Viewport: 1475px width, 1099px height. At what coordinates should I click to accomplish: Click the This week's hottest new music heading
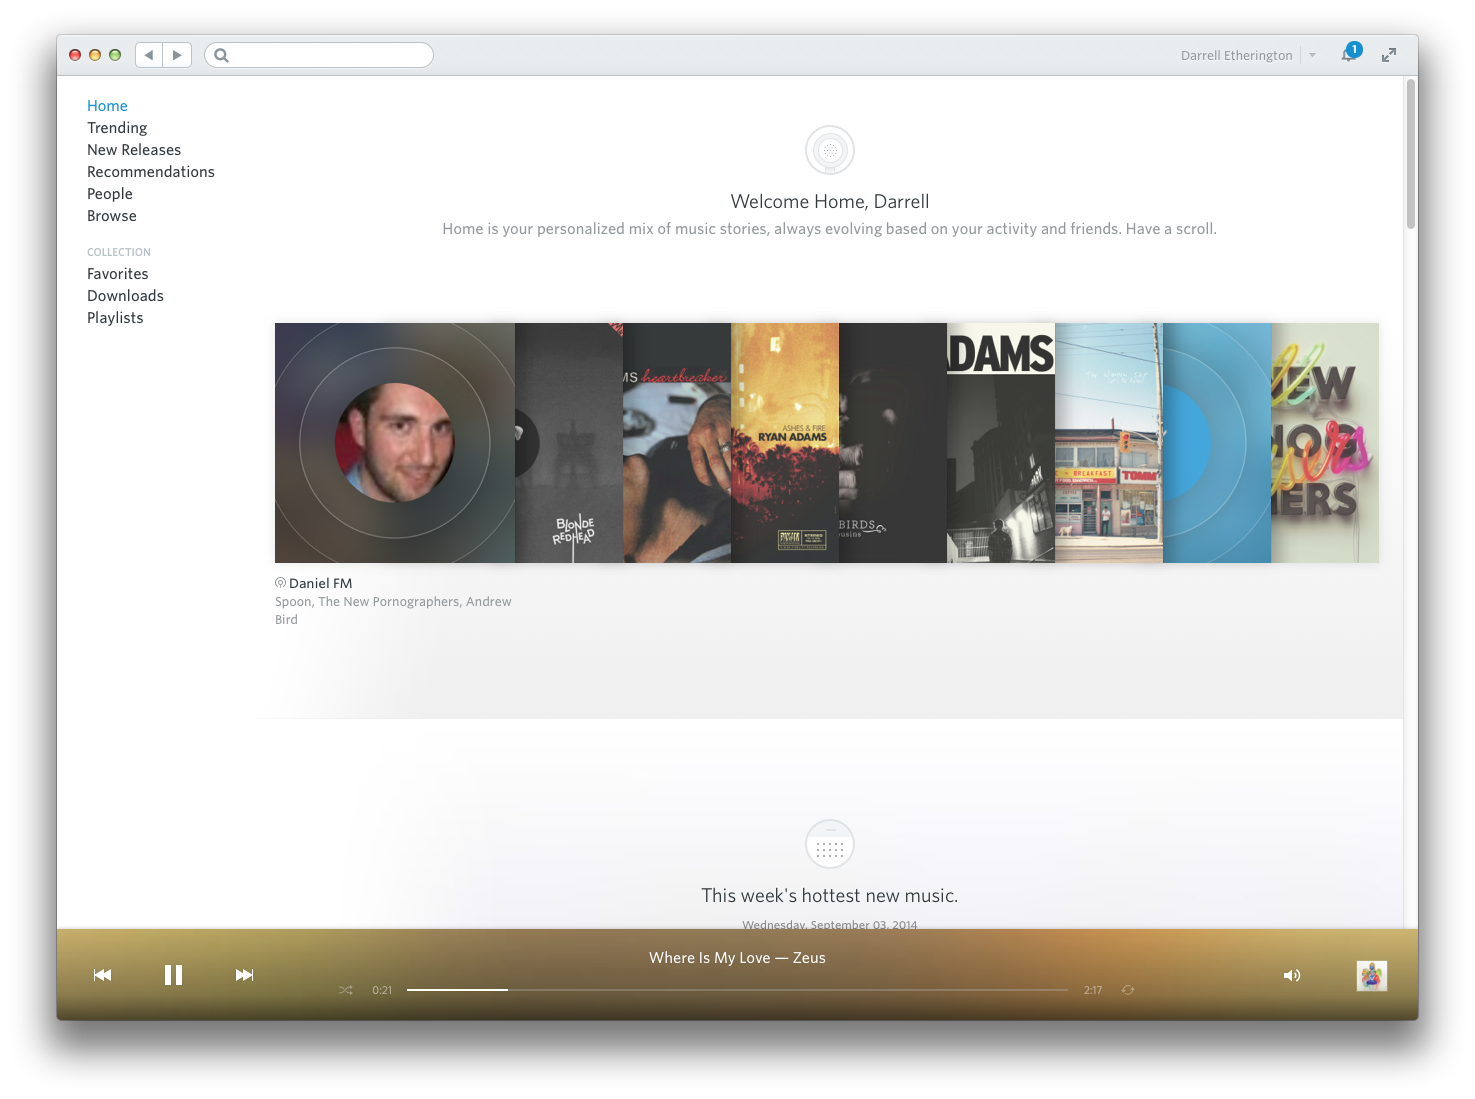pos(830,896)
